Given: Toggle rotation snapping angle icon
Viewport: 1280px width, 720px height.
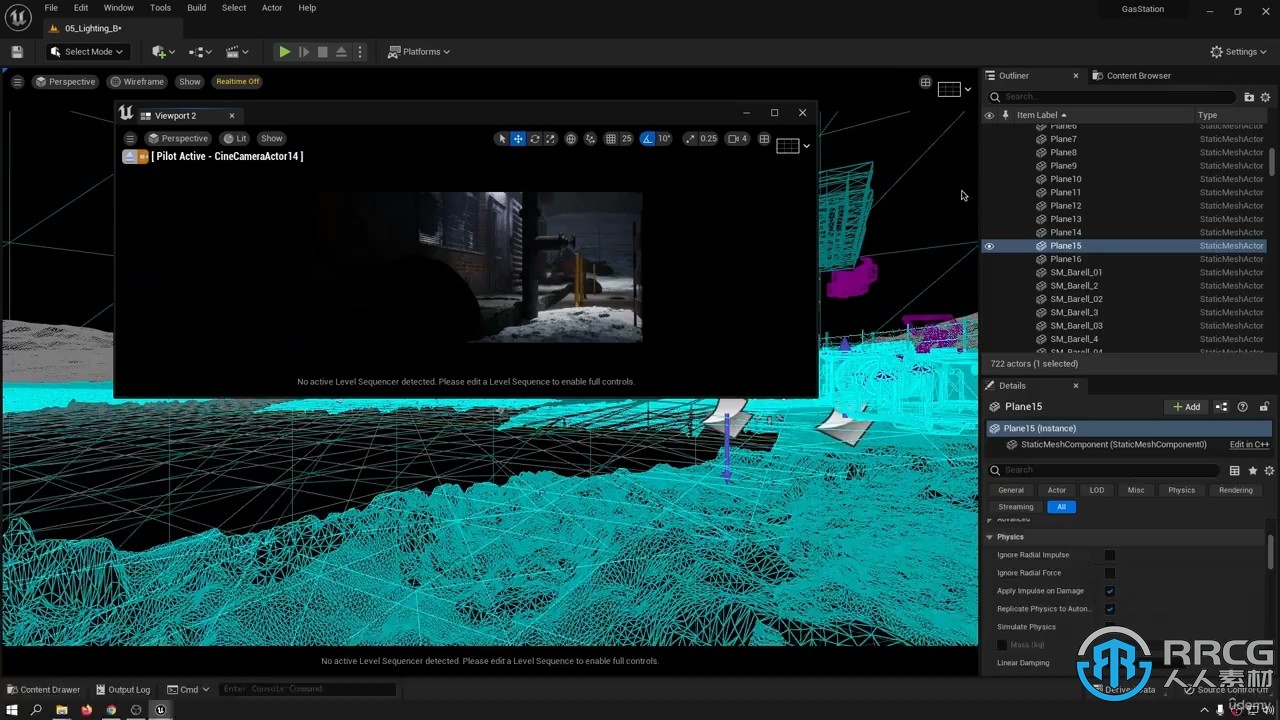Looking at the screenshot, I should pos(648,139).
